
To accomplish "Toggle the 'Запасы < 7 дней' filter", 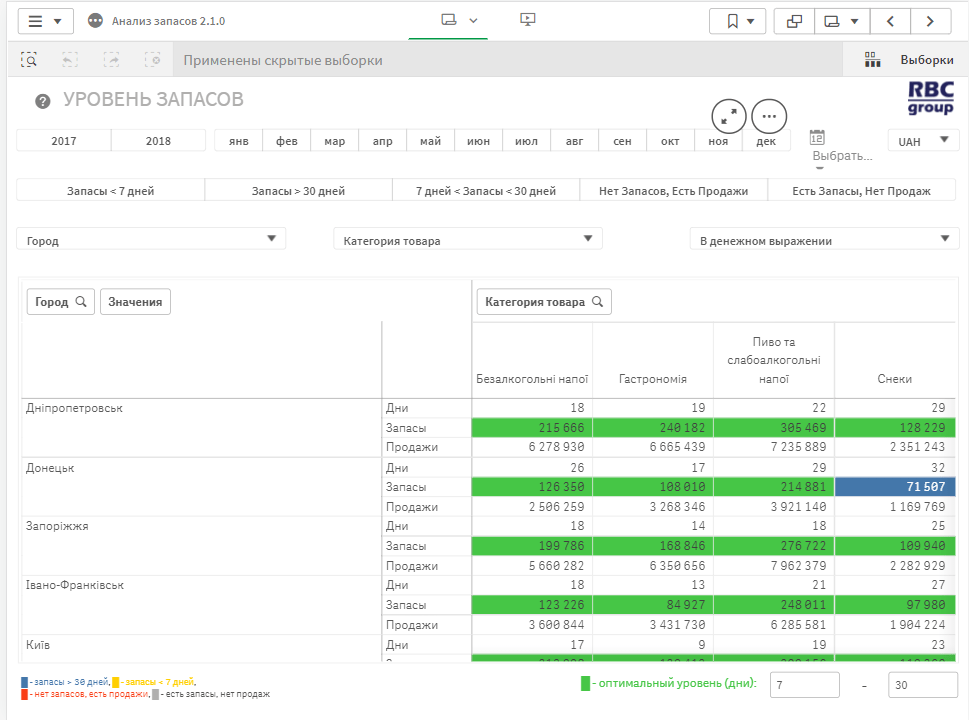I will pos(110,191).
